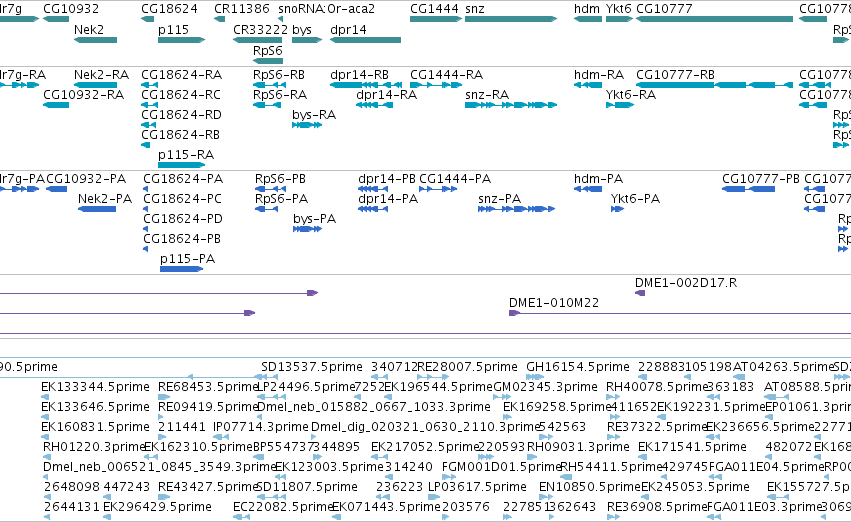Open the GH16154.5prime EST

pos(535,377)
